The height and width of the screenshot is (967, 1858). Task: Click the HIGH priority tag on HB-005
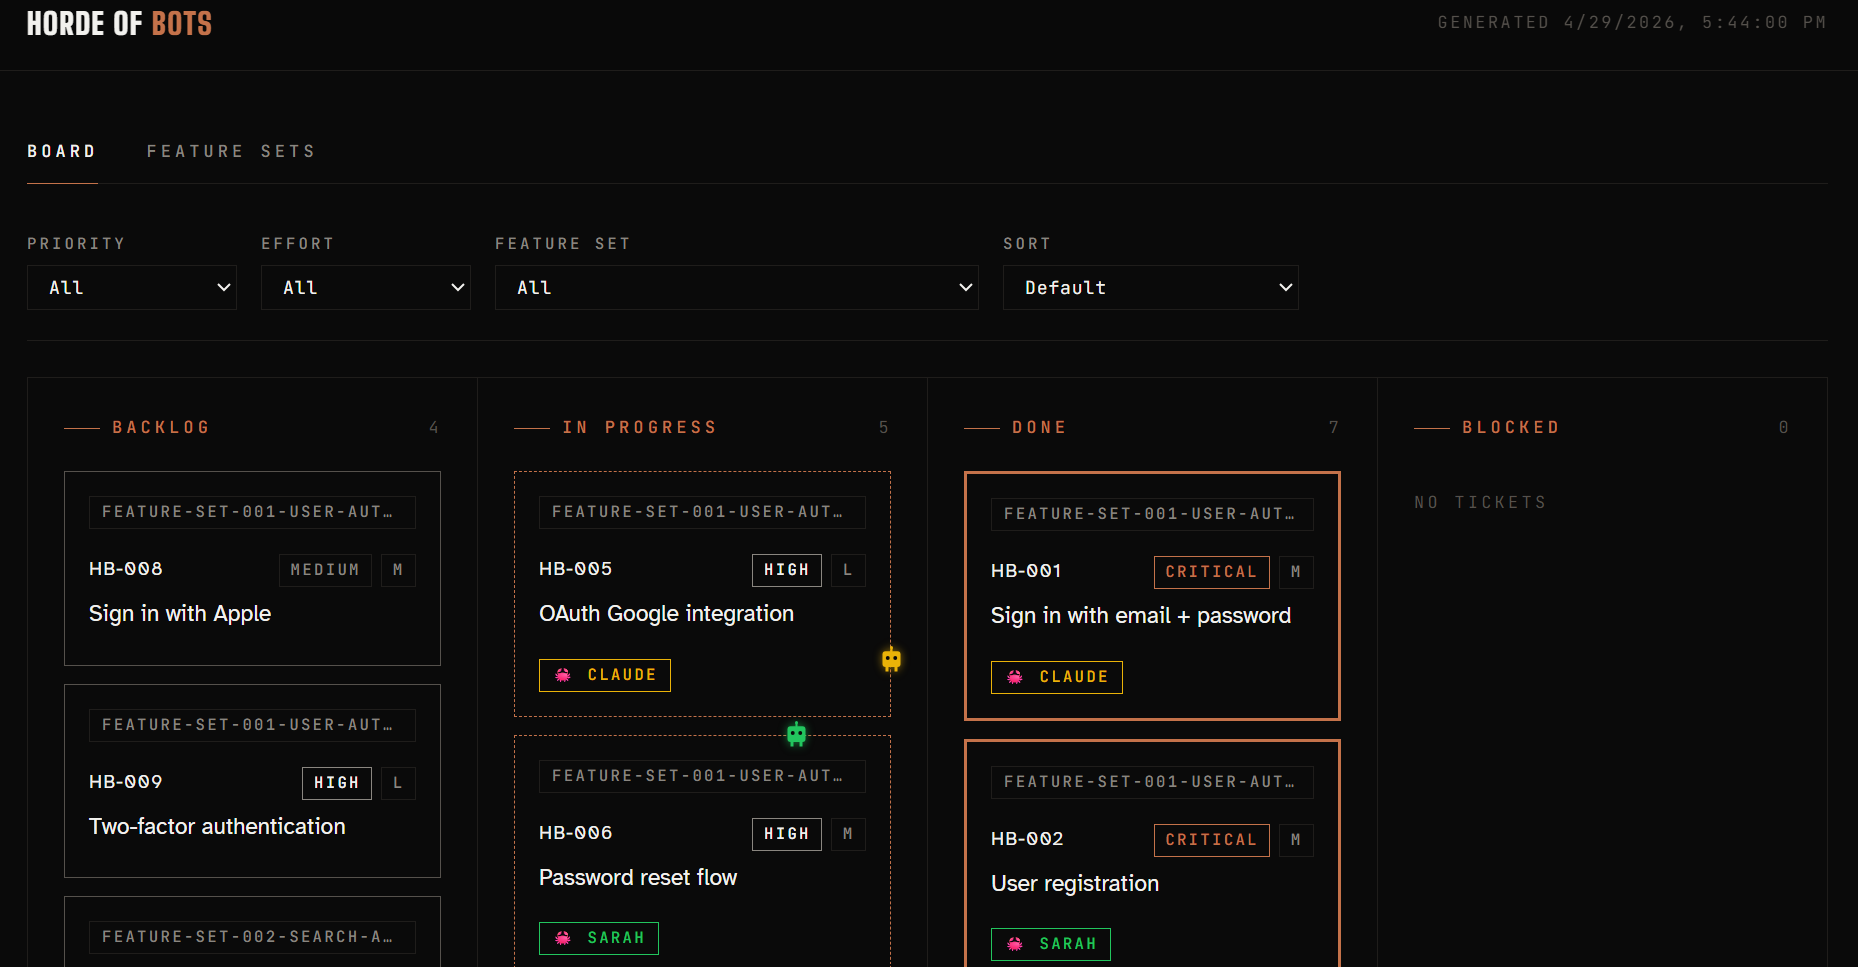click(x=787, y=570)
